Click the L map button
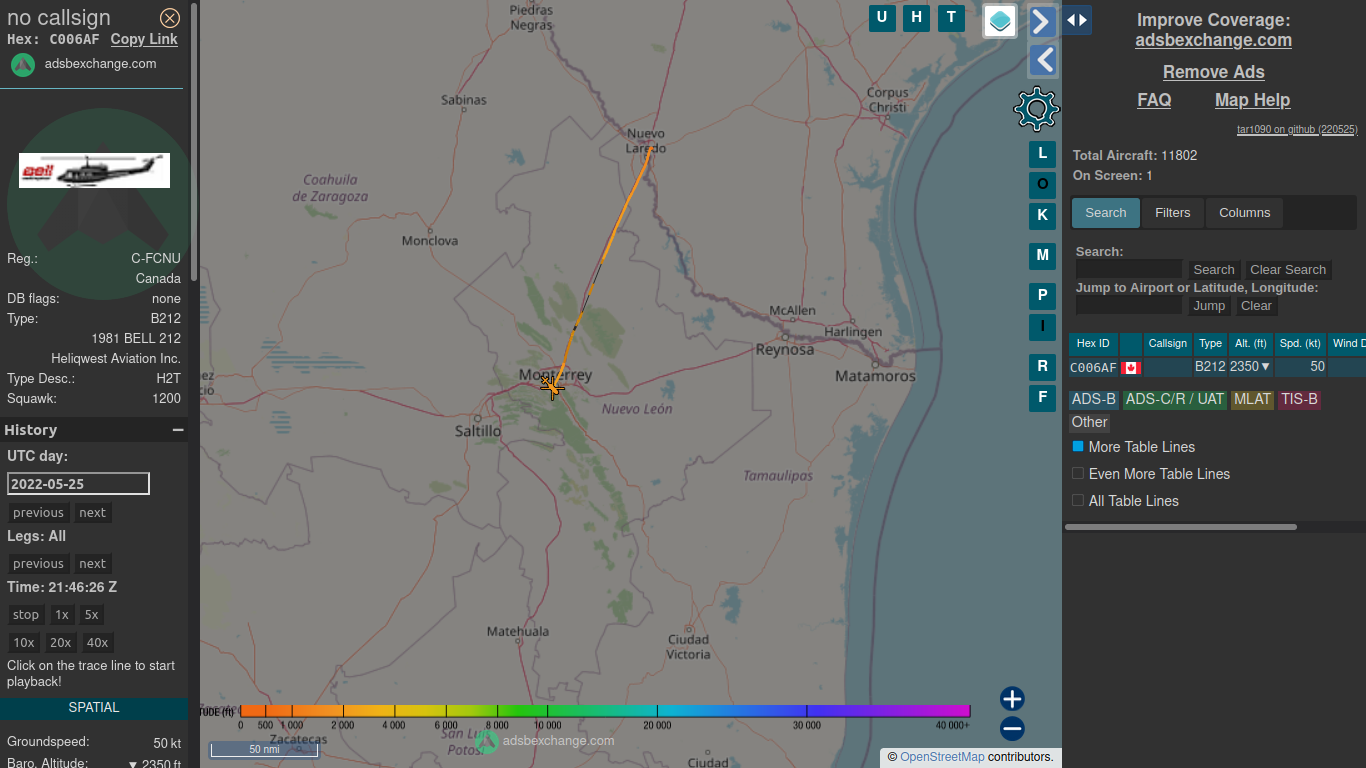Image resolution: width=1366 pixels, height=768 pixels. 1042,154
